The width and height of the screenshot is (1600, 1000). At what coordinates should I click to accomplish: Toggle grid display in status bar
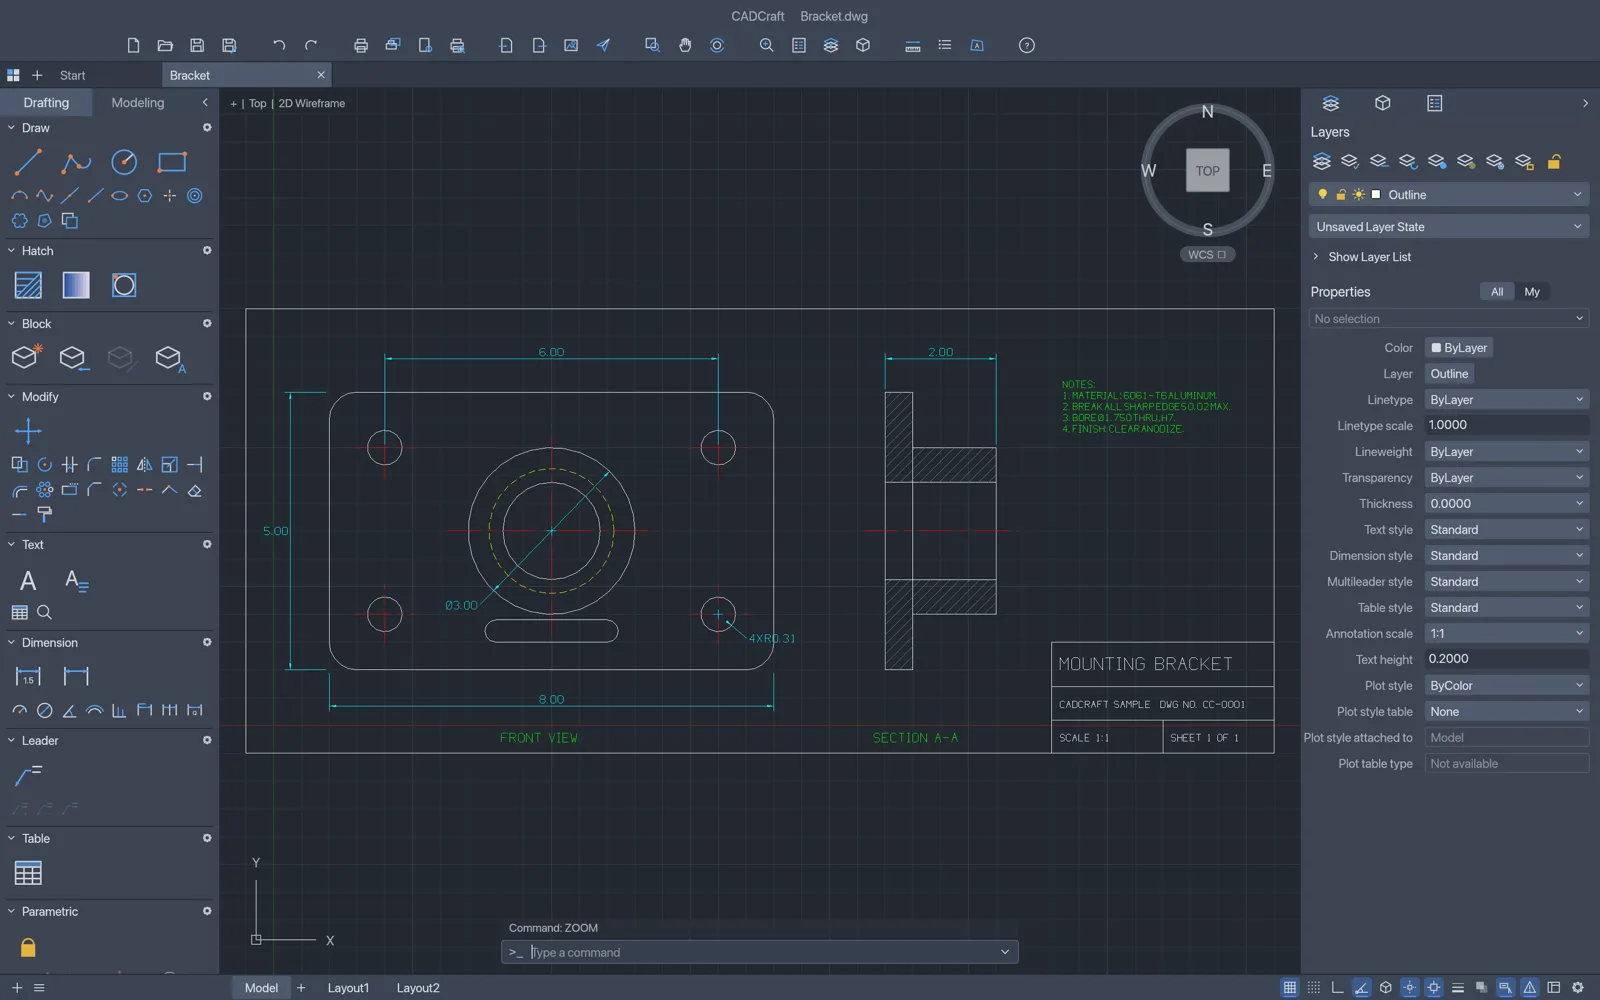1290,988
